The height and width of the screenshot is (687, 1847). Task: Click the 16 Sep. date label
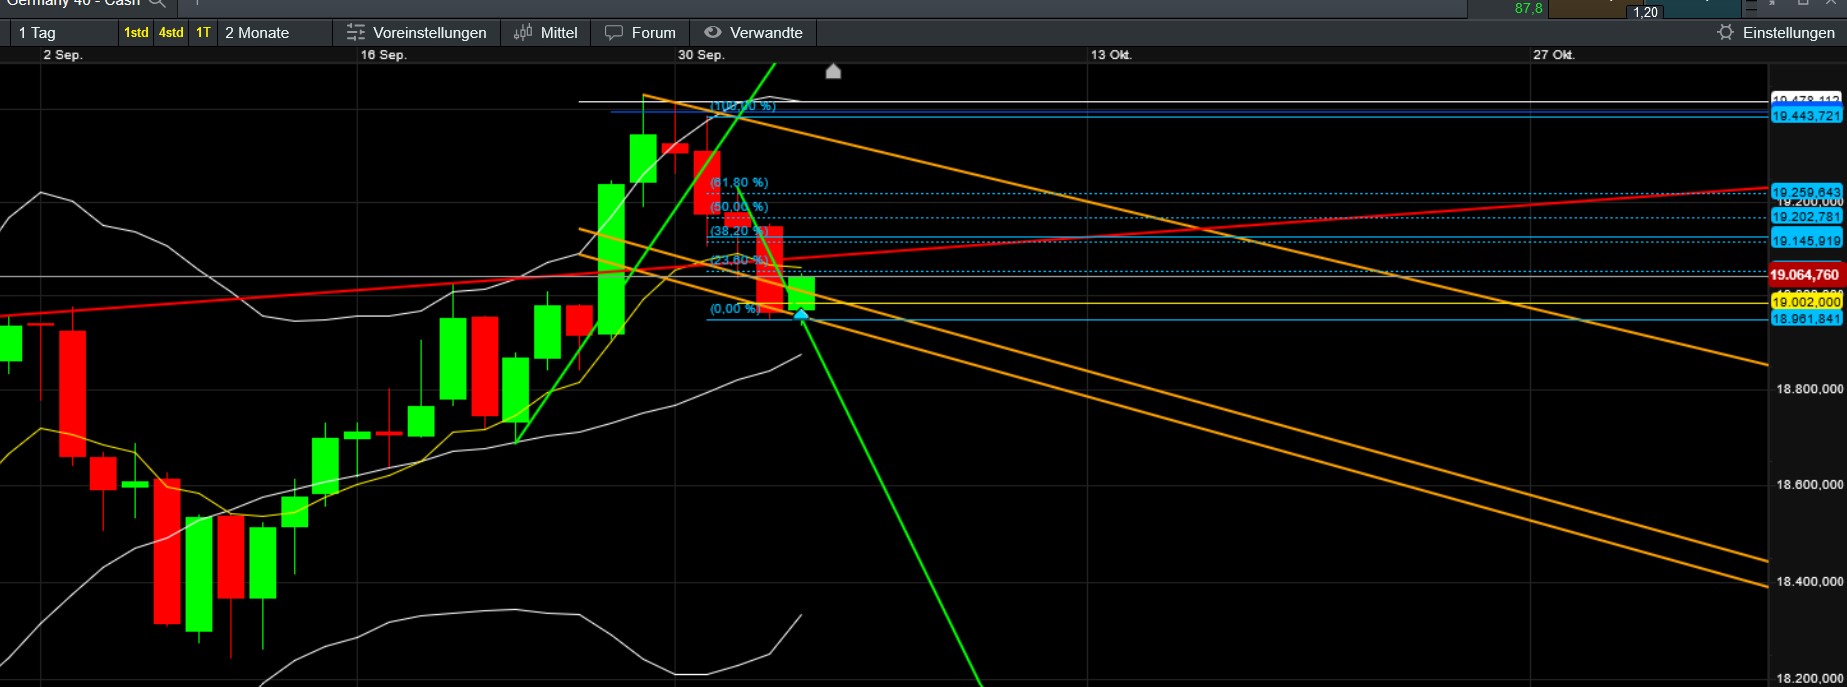384,55
